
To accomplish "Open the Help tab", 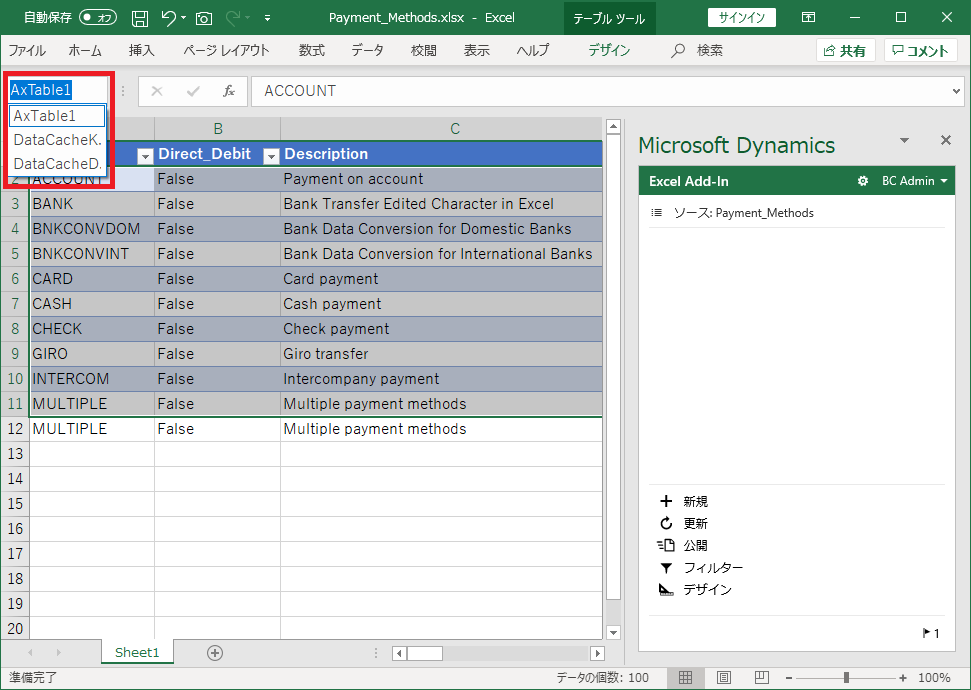I will point(533,51).
